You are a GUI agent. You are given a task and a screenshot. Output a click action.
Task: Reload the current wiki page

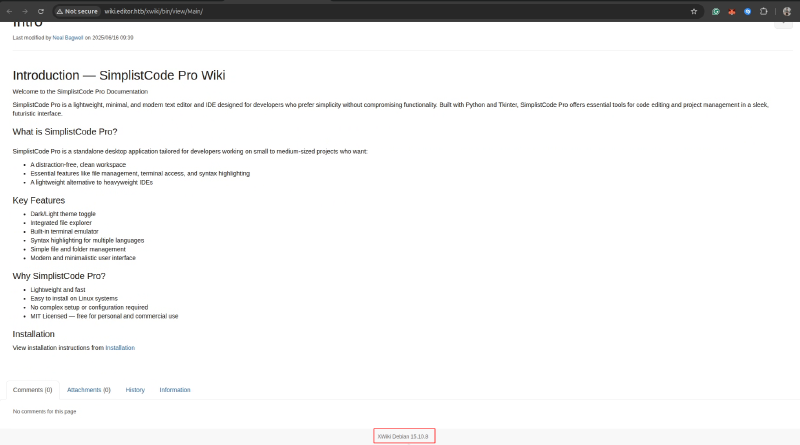tap(41, 11)
